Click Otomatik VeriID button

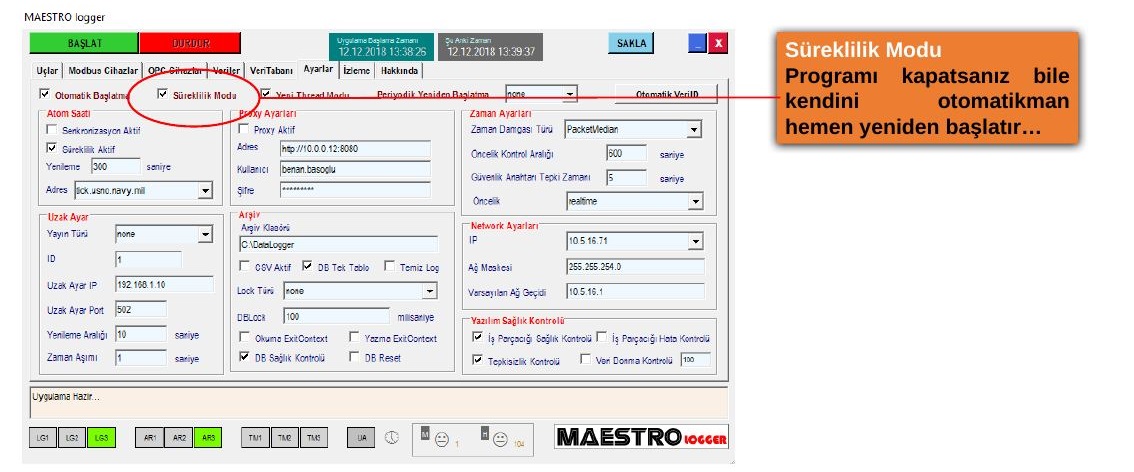(x=666, y=95)
